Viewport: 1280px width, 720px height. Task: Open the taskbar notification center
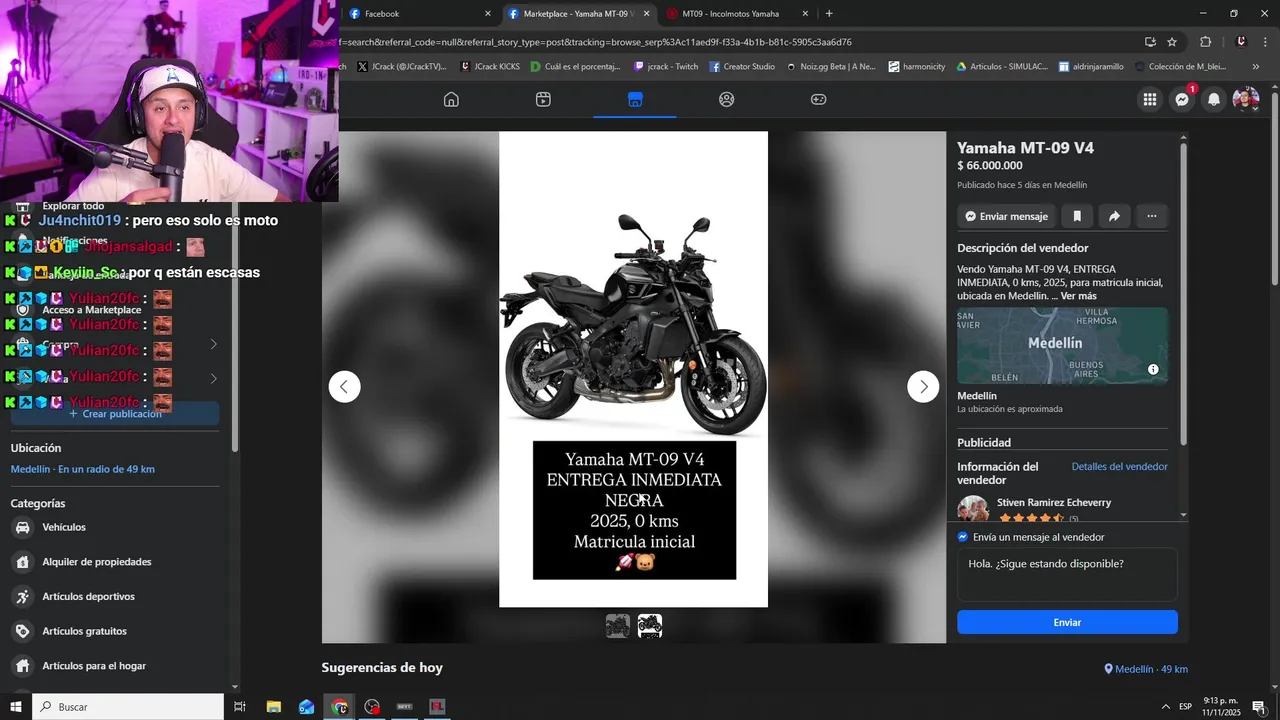[x=1258, y=707]
